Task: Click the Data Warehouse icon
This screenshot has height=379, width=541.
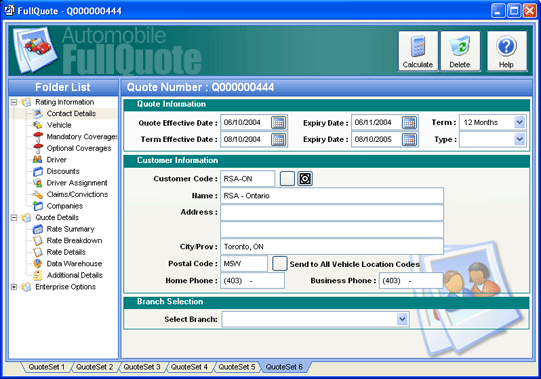Action: (x=38, y=264)
